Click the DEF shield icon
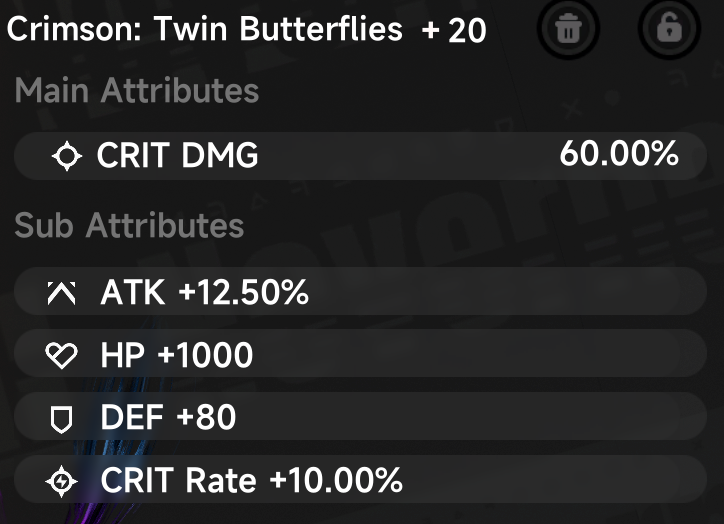Image resolution: width=724 pixels, height=524 pixels. tap(61, 419)
